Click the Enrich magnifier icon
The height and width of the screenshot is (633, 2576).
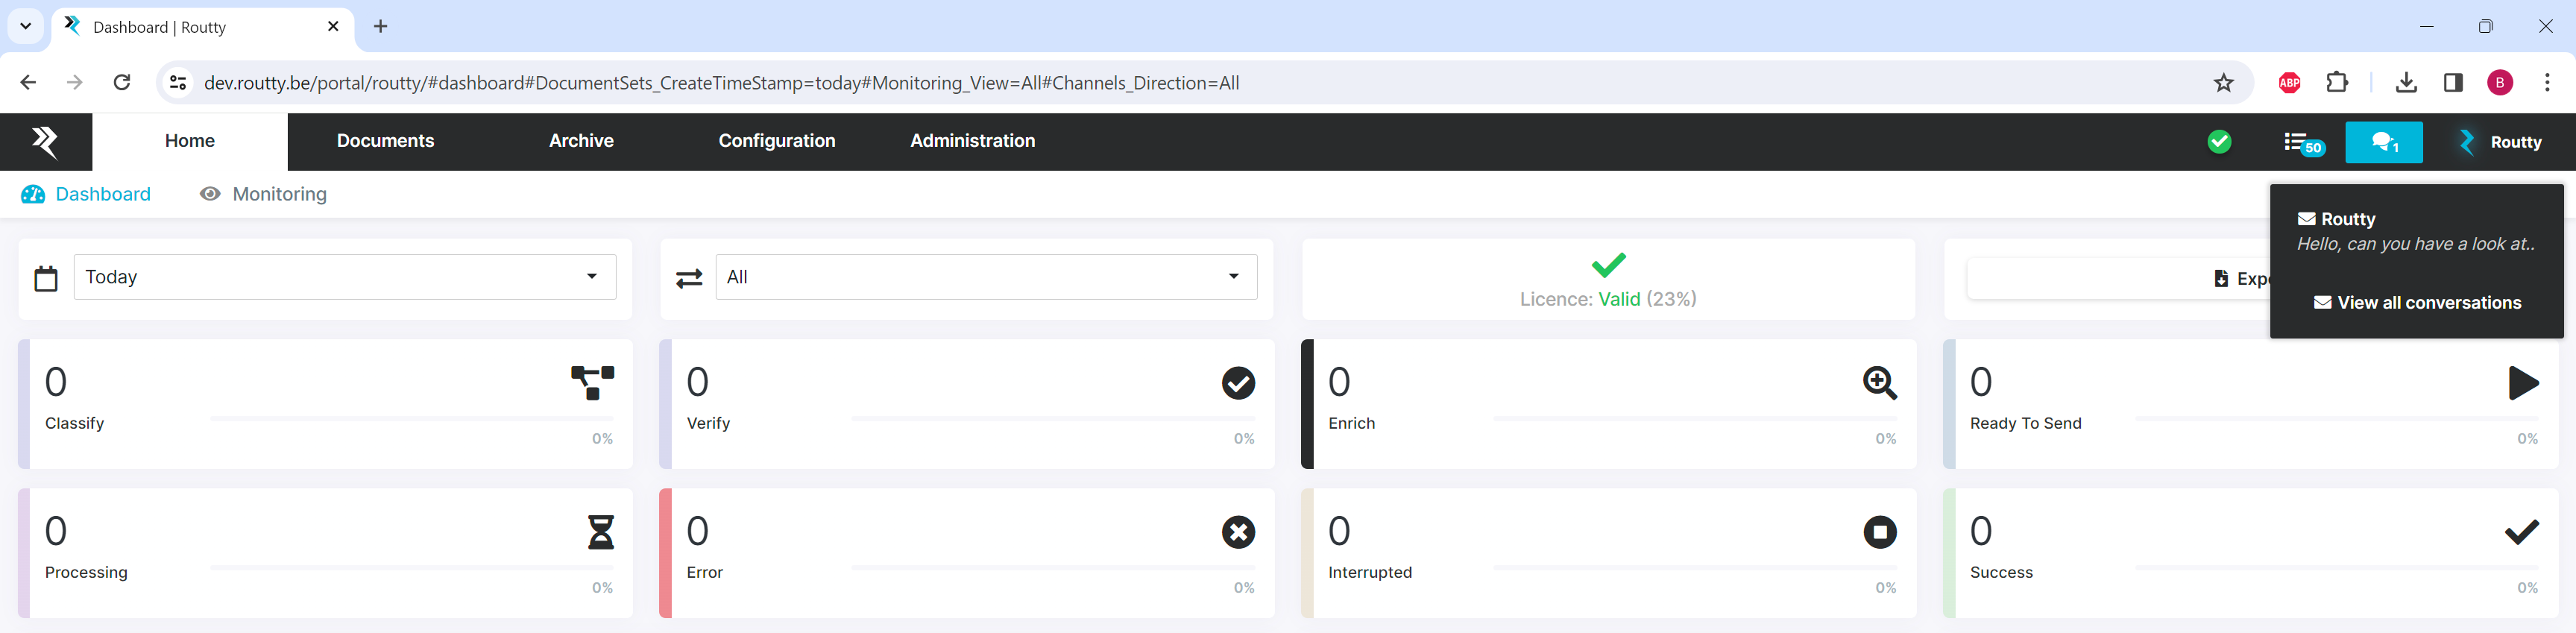coord(1879,383)
